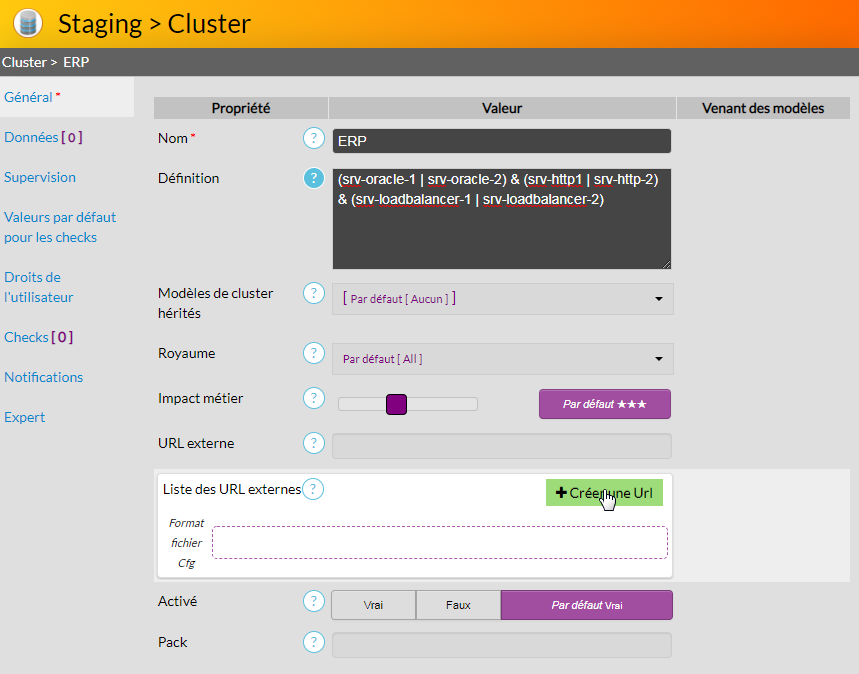Show help tooltip for Royaume
859x674 pixels.
pyautogui.click(x=314, y=353)
